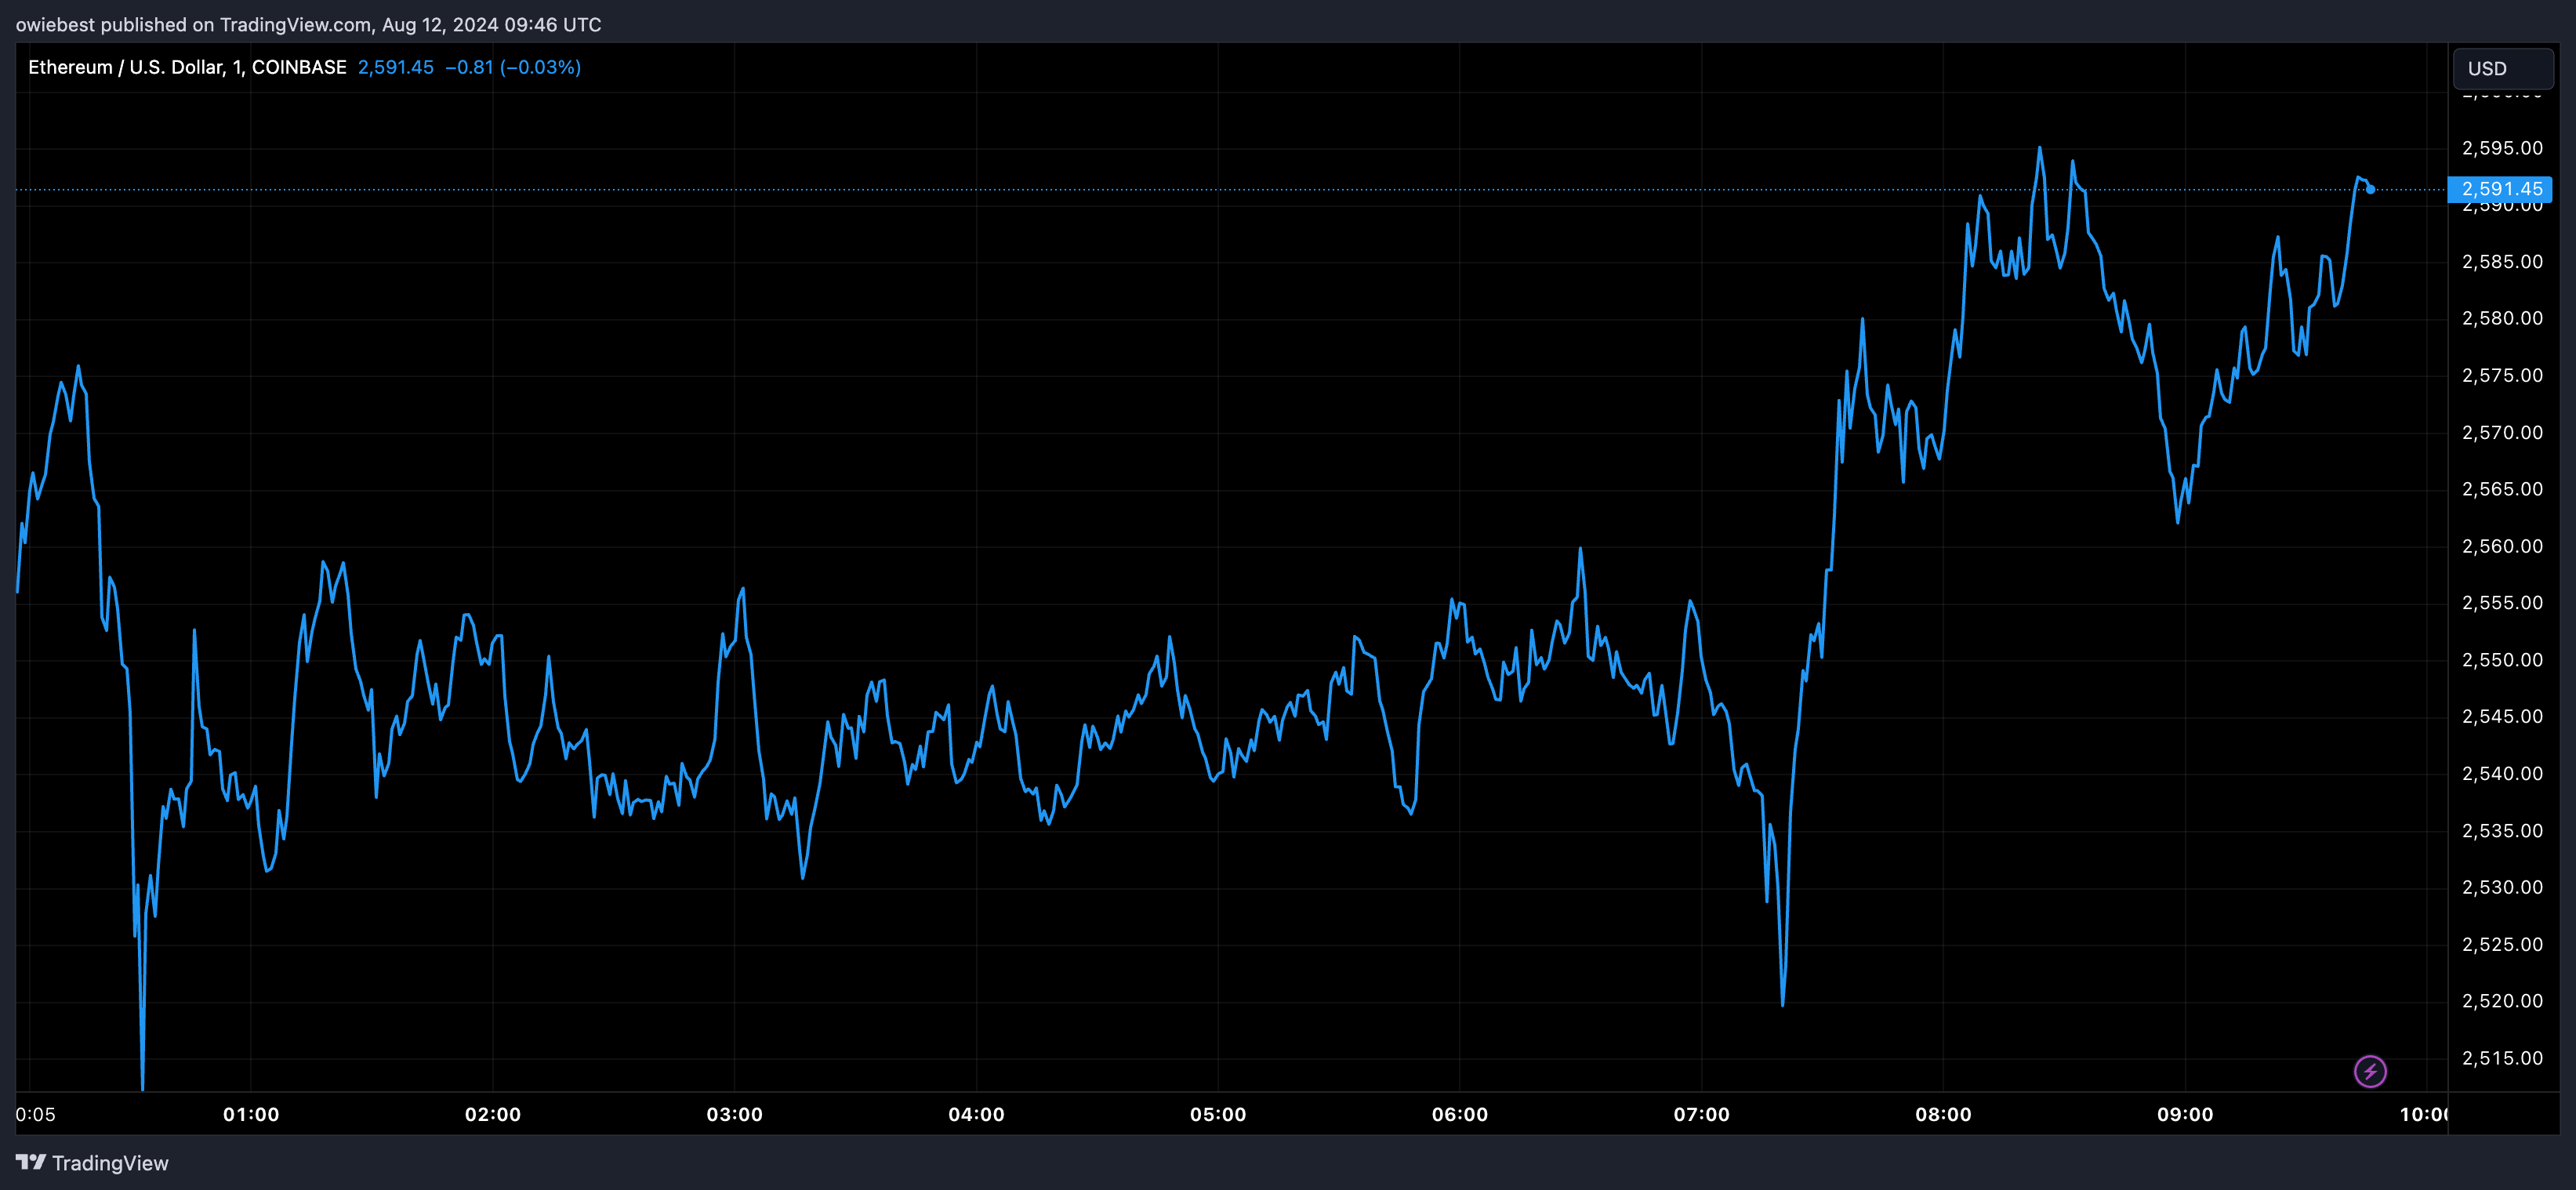Click the 2,545.00 price axis label
The width and height of the screenshot is (2576, 1190).
[x=2502, y=716]
